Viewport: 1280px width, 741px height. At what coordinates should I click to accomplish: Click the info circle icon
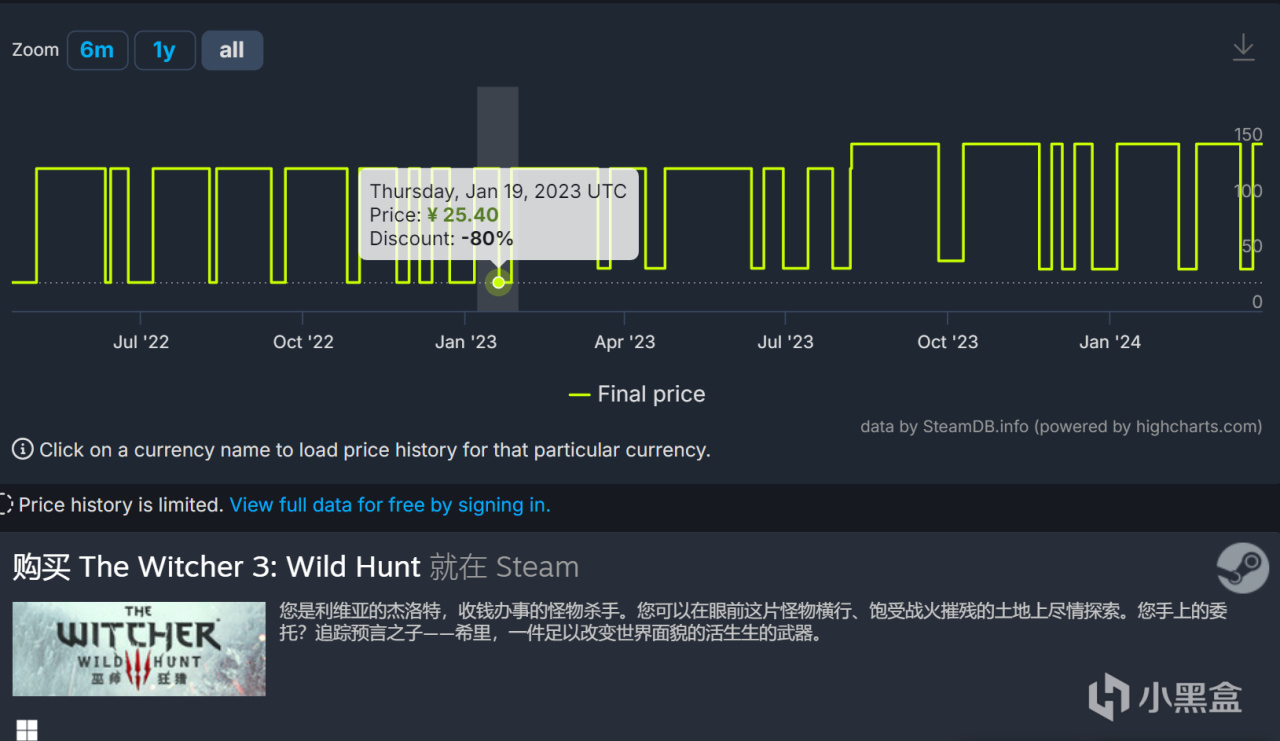tap(22, 449)
